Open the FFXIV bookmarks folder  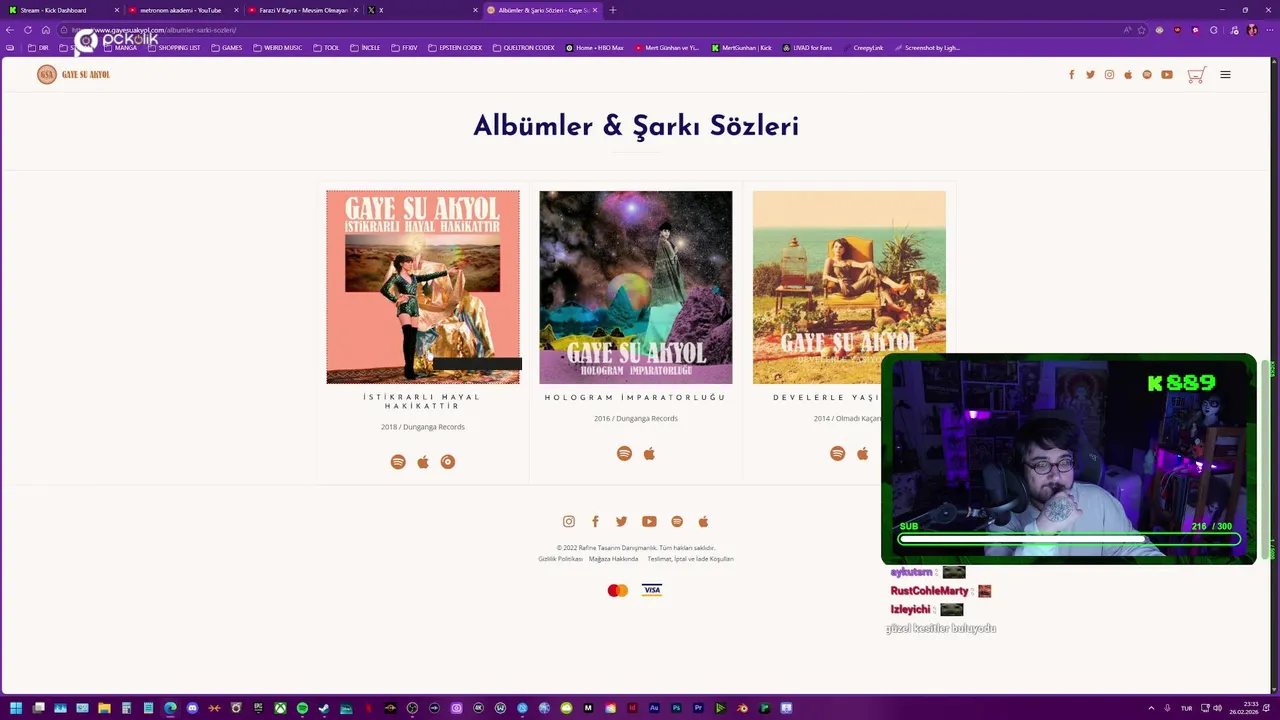404,48
